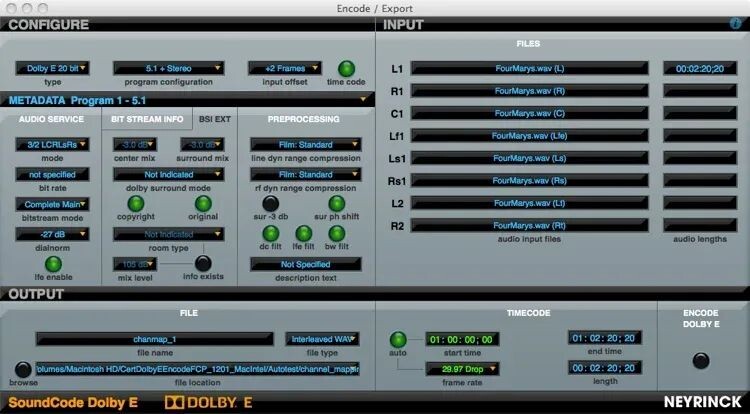The height and width of the screenshot is (414, 750).
Task: Select the Lf1 input file FourMarys.wav (Lfe)
Action: coord(529,136)
